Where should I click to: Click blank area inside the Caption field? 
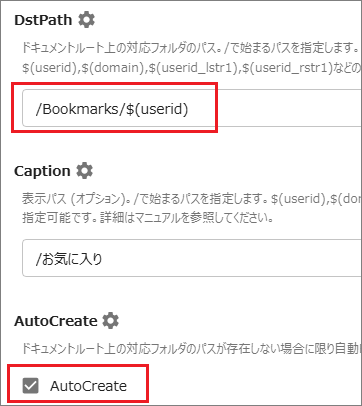click(x=233, y=258)
